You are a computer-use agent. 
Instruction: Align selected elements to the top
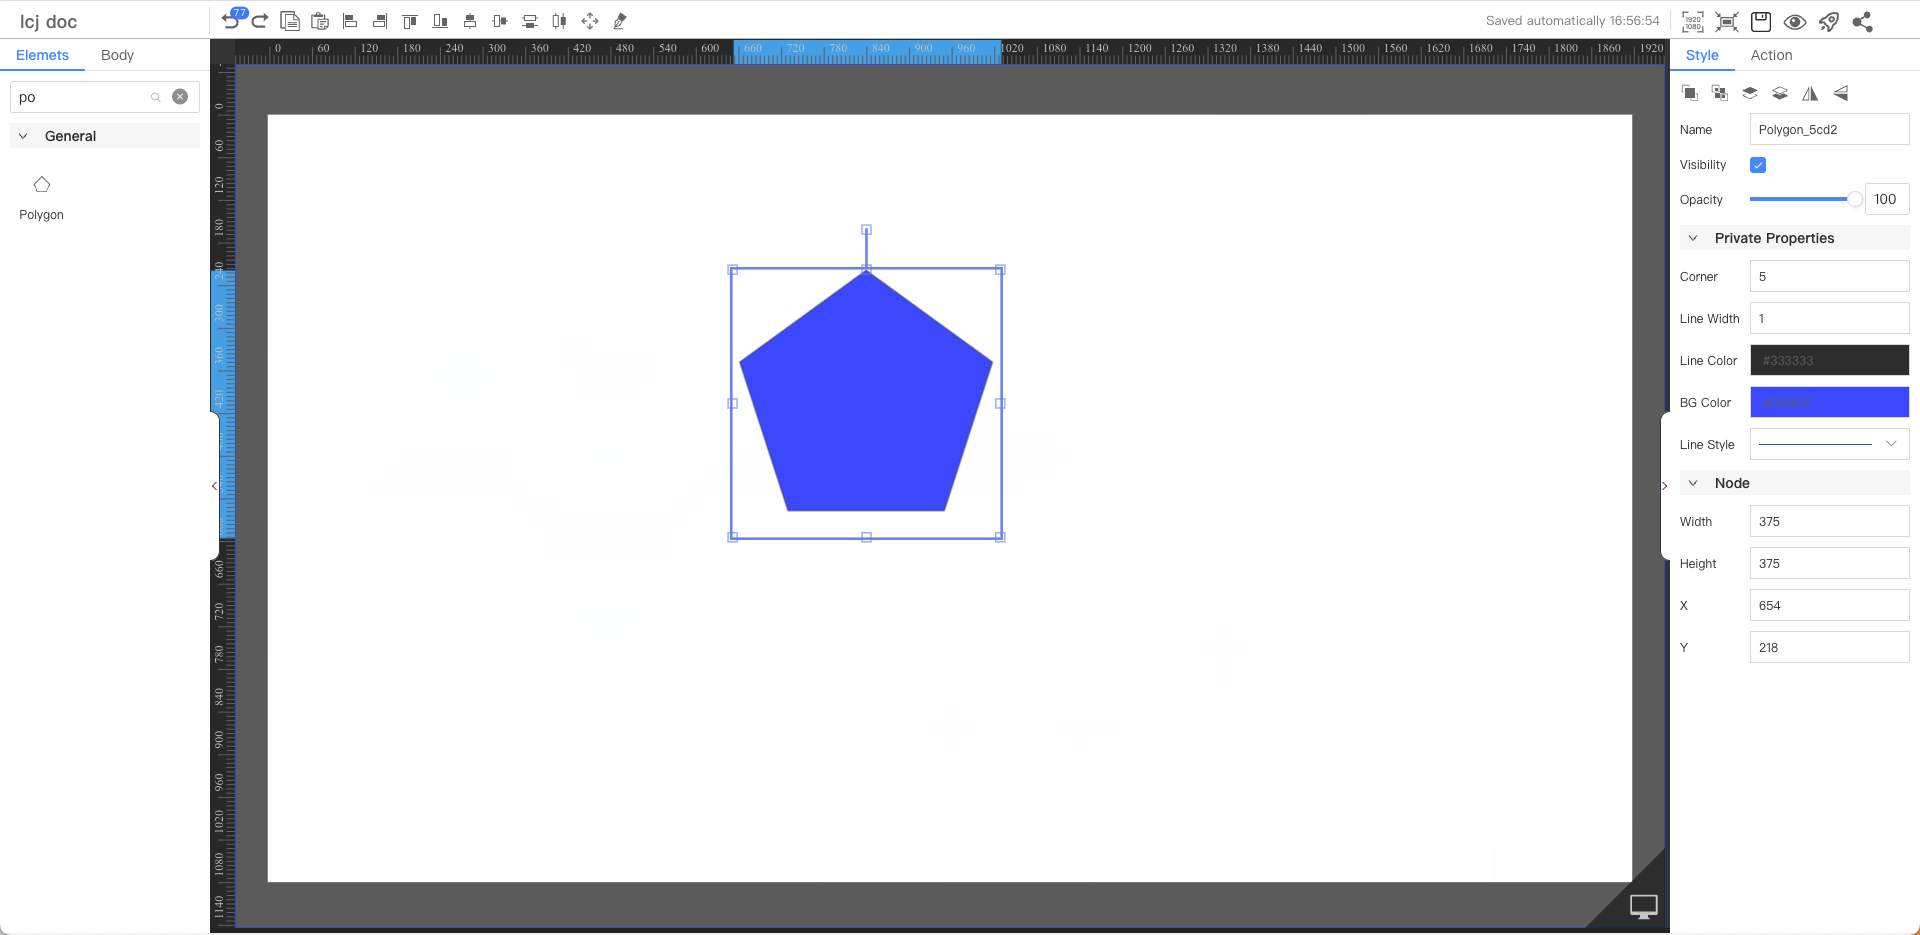click(x=410, y=21)
